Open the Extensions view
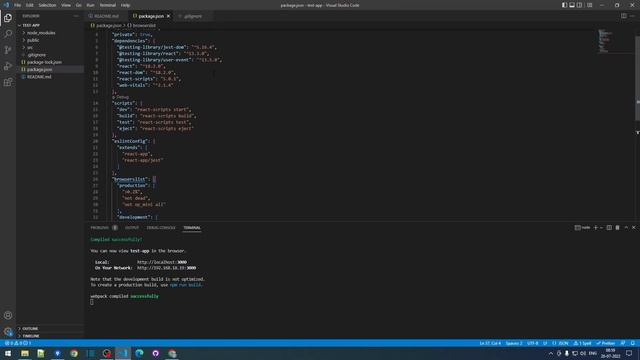 click(8, 82)
